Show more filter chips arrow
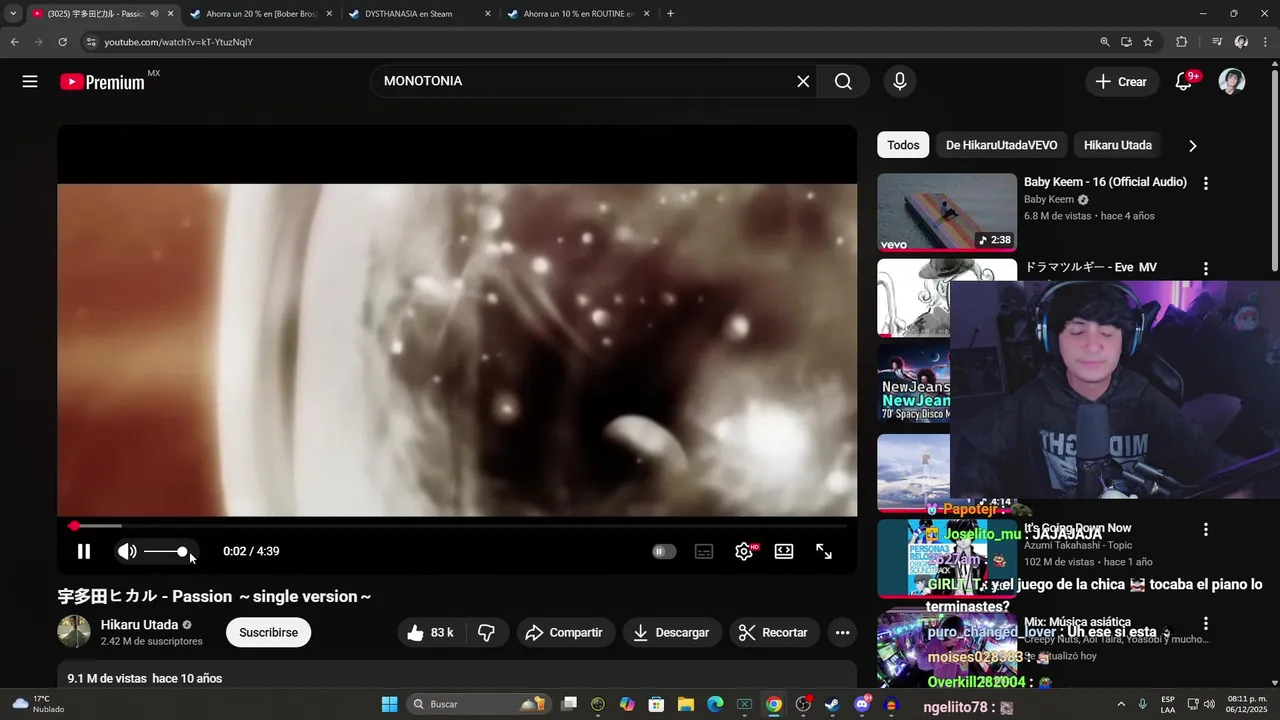 [1192, 146]
